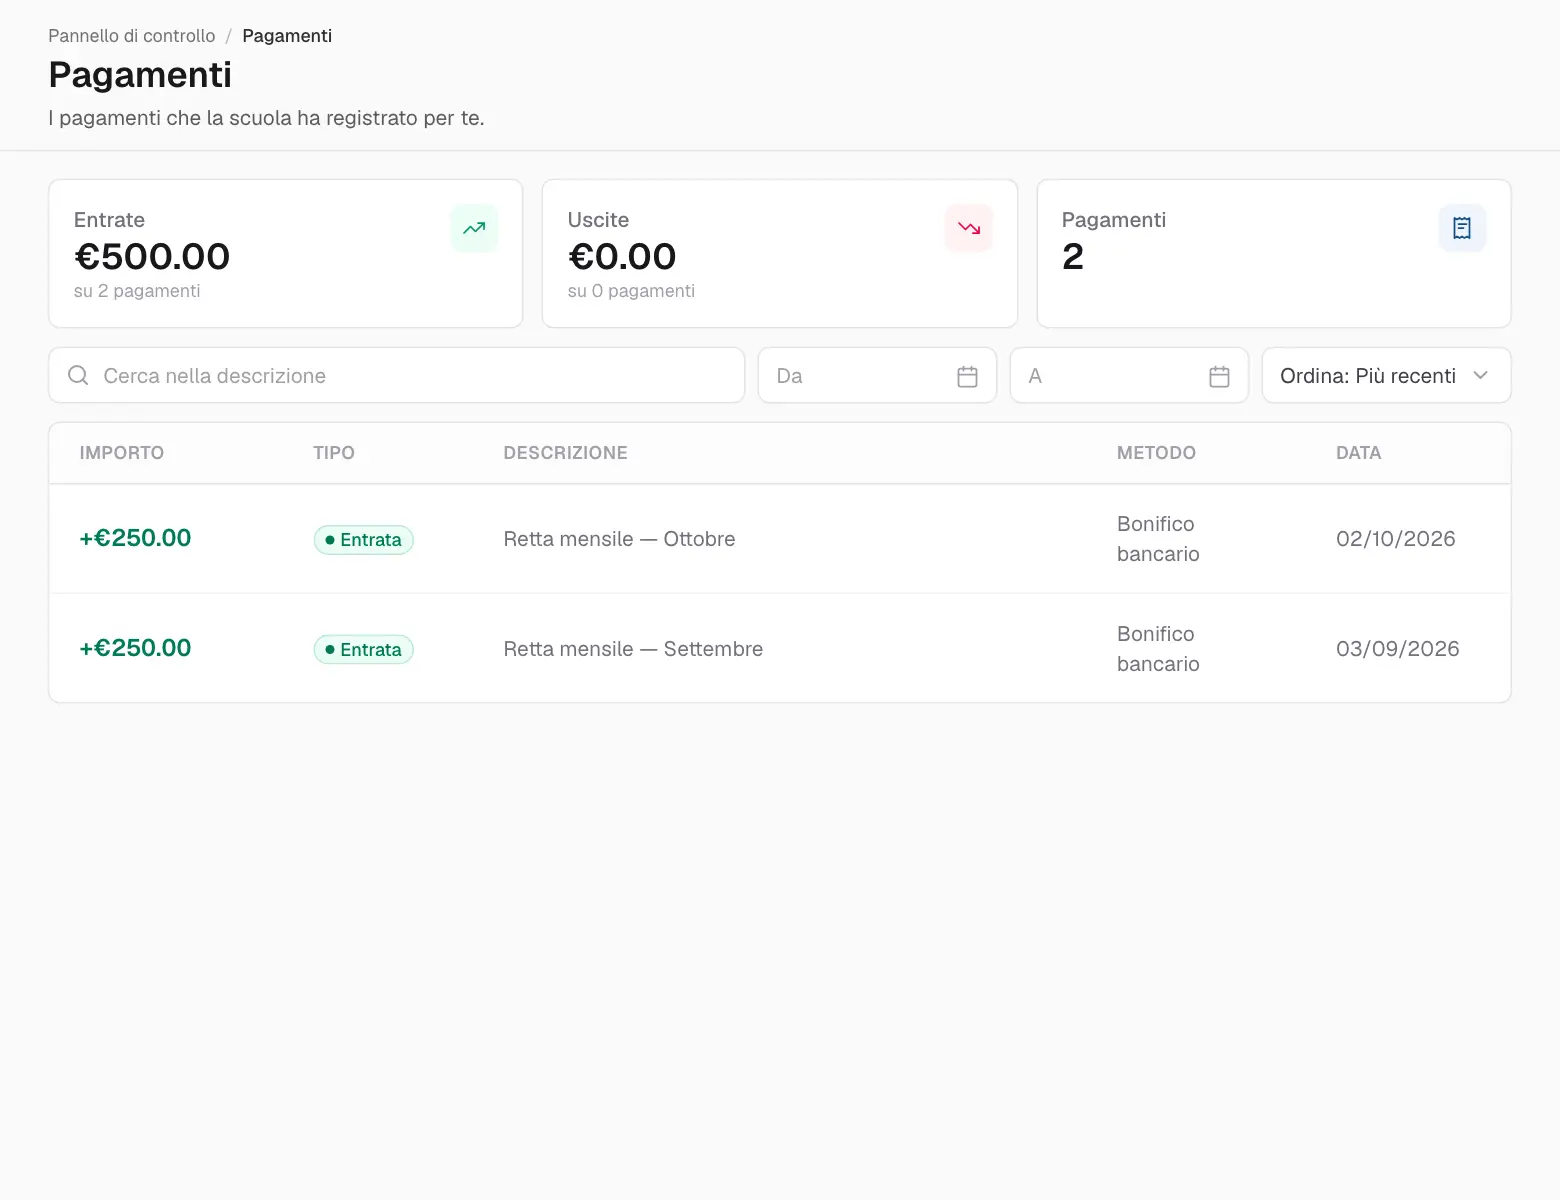Select the Retta mensile — Settembre description
1560x1200 pixels.
(633, 649)
